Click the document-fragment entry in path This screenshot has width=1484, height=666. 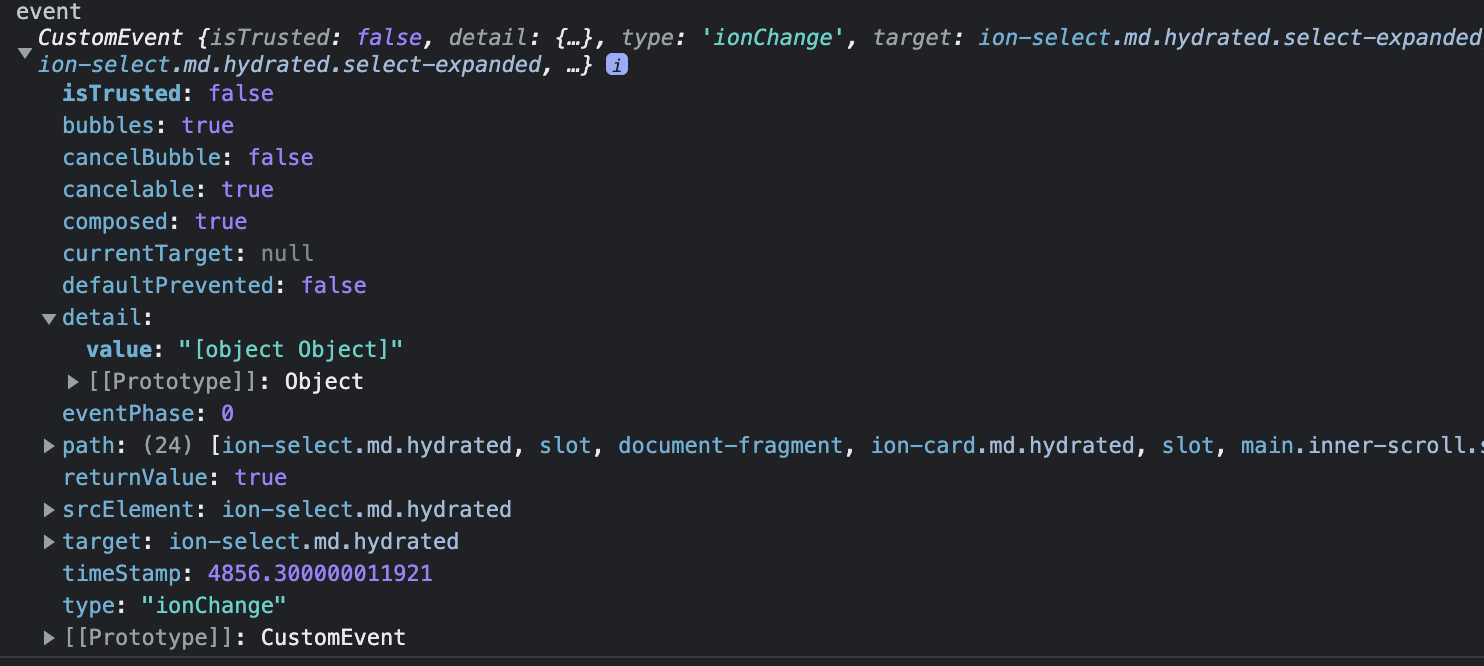(x=730, y=446)
